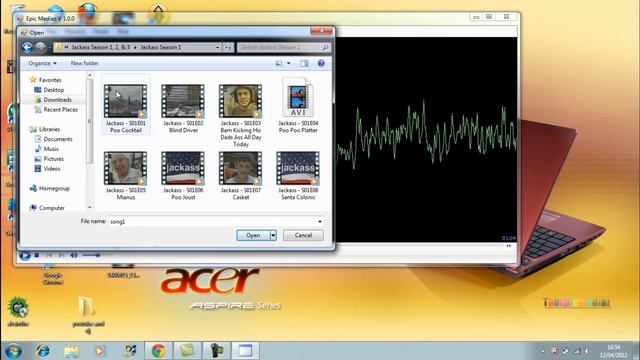
Task: Expand the view options dropdown arrow
Action: point(289,63)
